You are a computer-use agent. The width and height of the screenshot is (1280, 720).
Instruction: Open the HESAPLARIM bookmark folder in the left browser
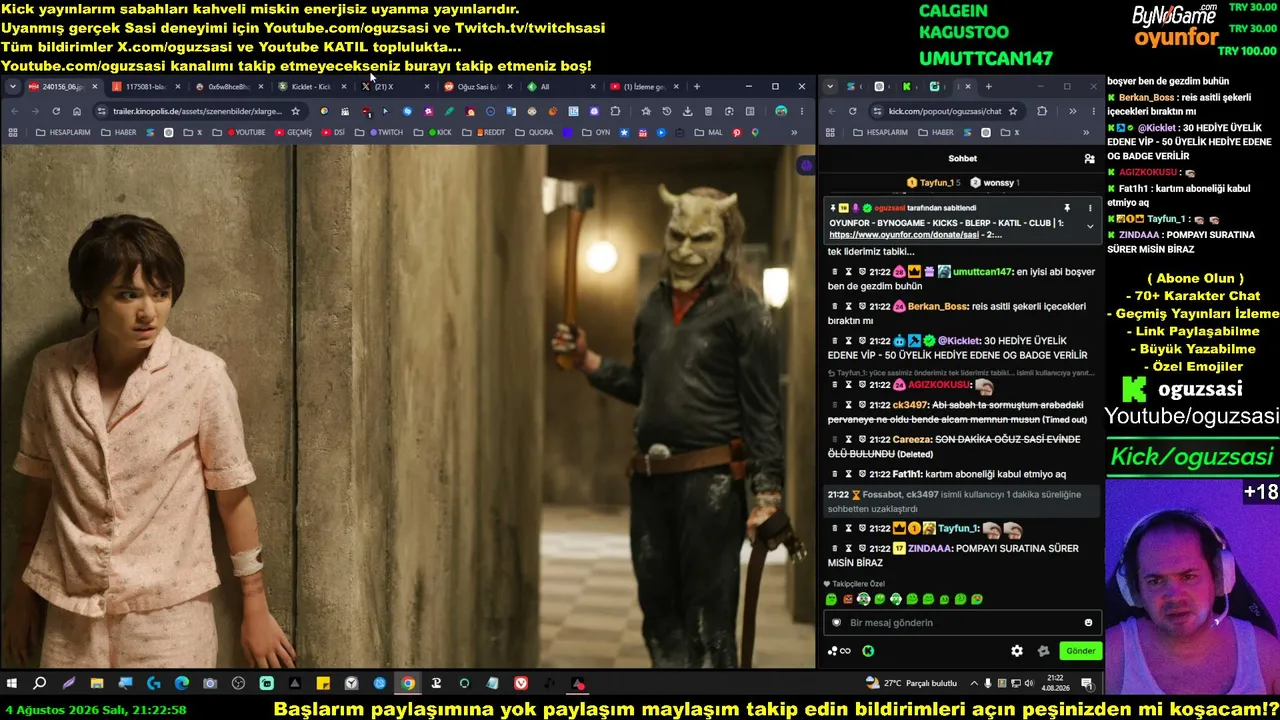pos(61,132)
